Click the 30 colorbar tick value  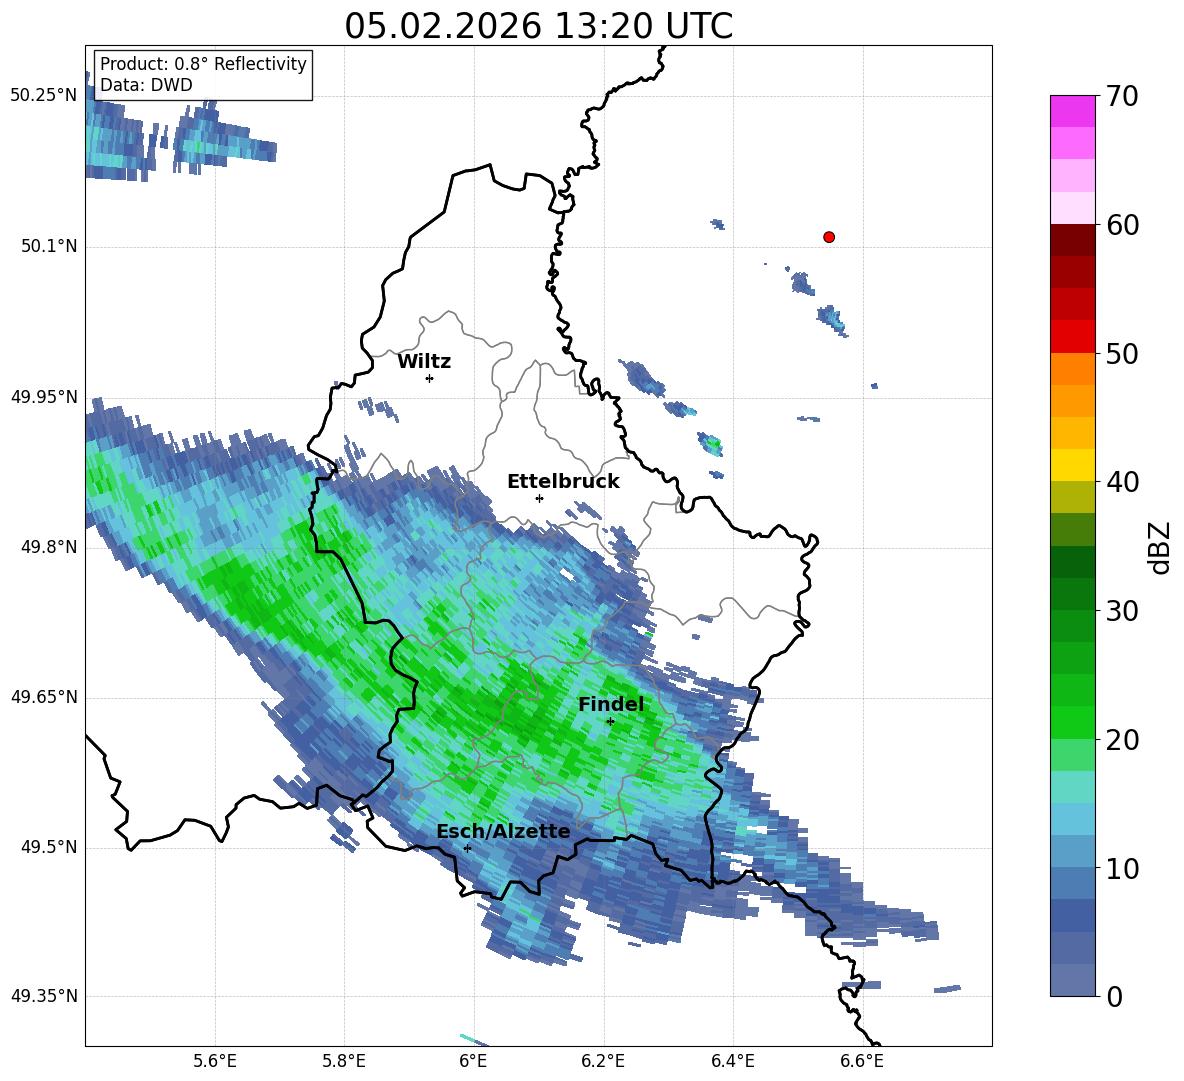[1123, 611]
